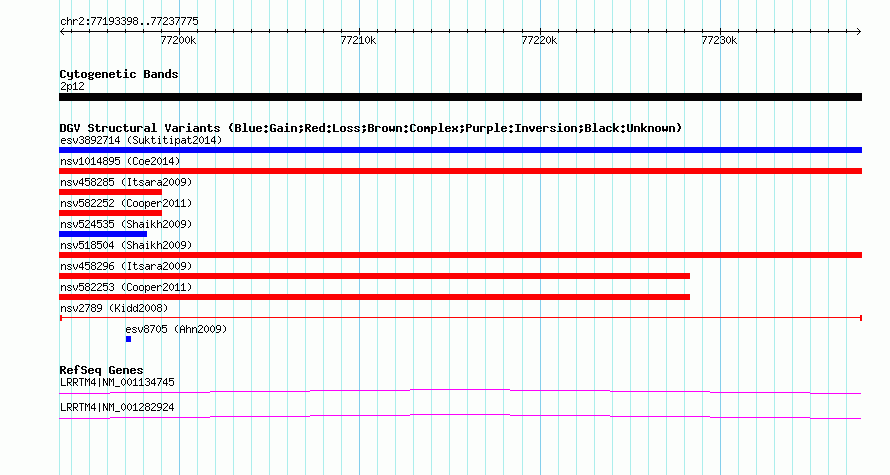
Task: Click the chr2:77193398..77237775 coordinate label
Action: pos(129,22)
